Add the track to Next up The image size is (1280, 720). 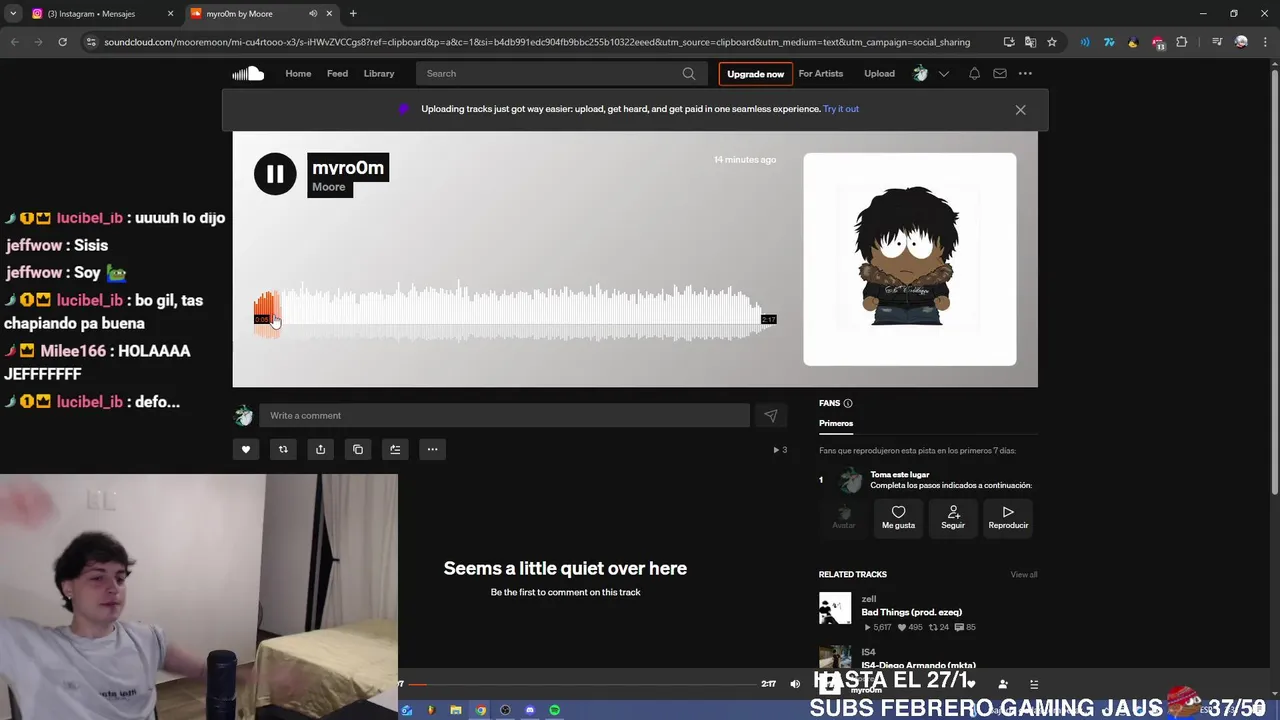pos(395,449)
